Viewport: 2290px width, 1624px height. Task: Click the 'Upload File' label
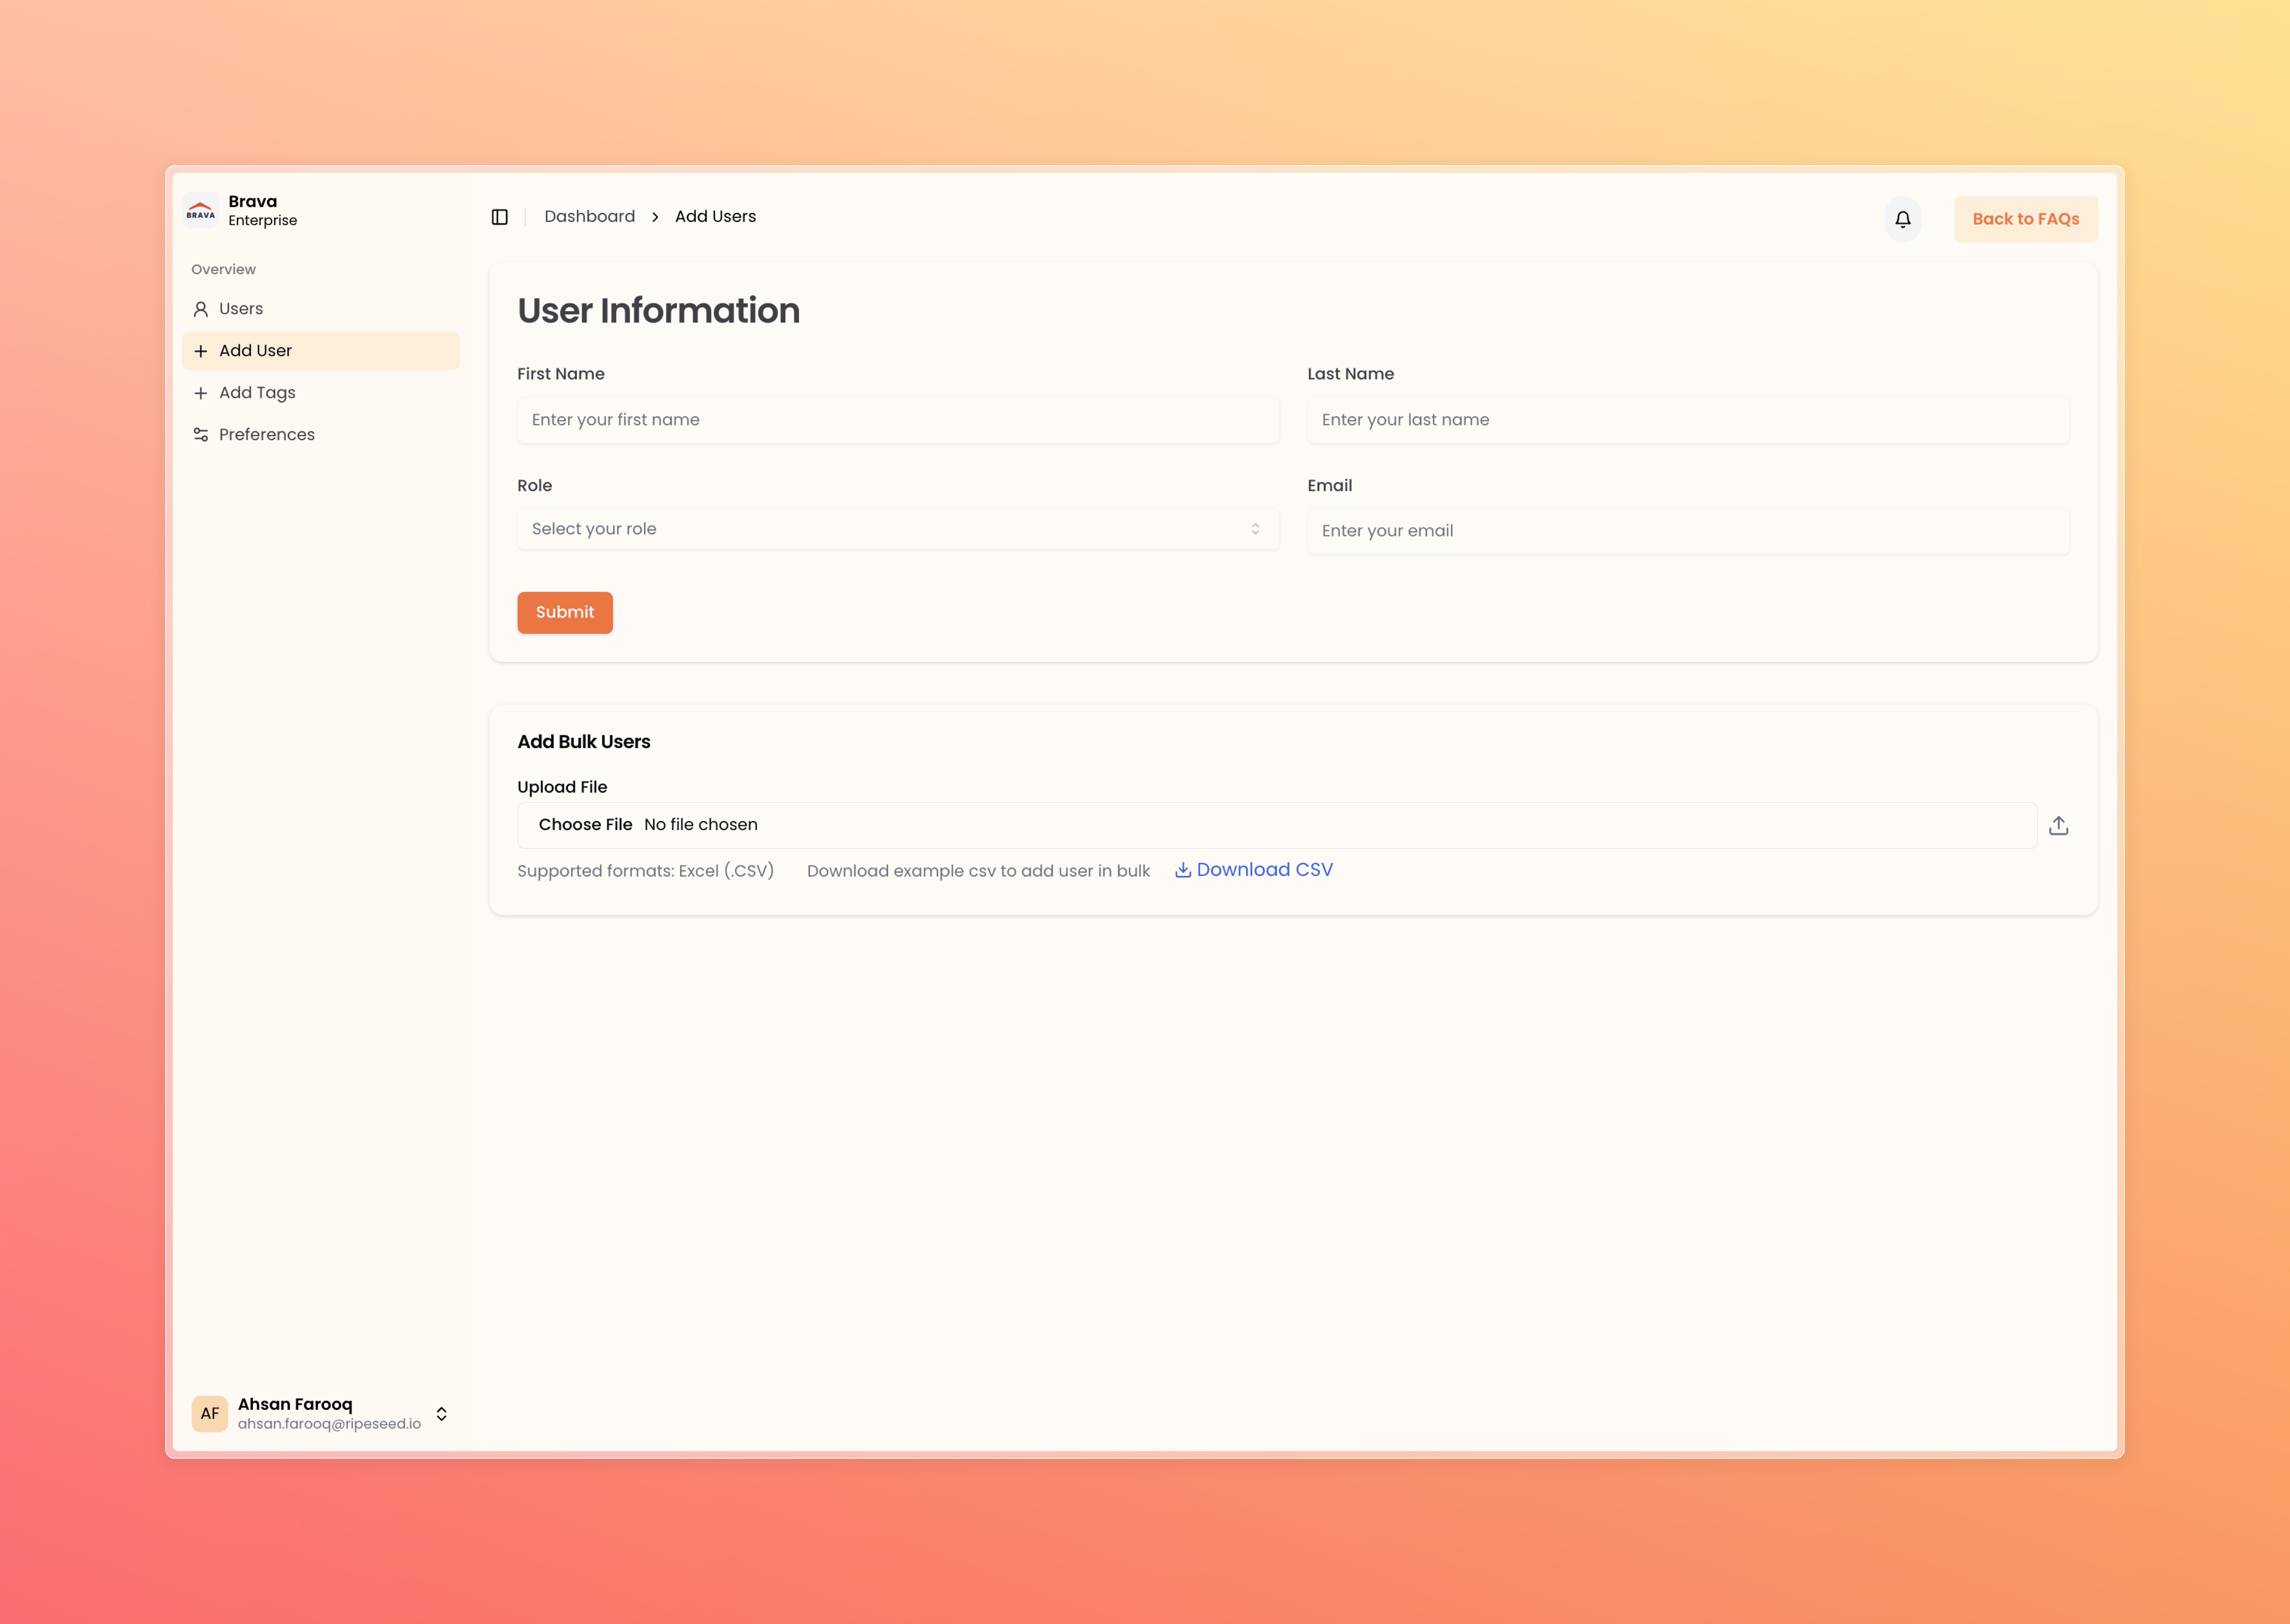pyautogui.click(x=562, y=787)
